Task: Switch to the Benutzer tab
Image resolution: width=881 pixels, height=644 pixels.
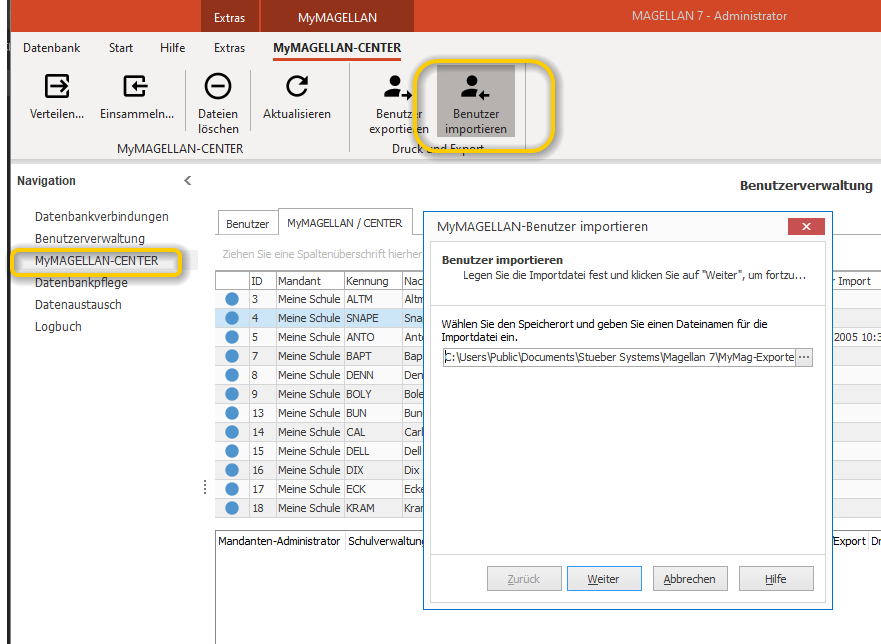Action: pos(247,224)
